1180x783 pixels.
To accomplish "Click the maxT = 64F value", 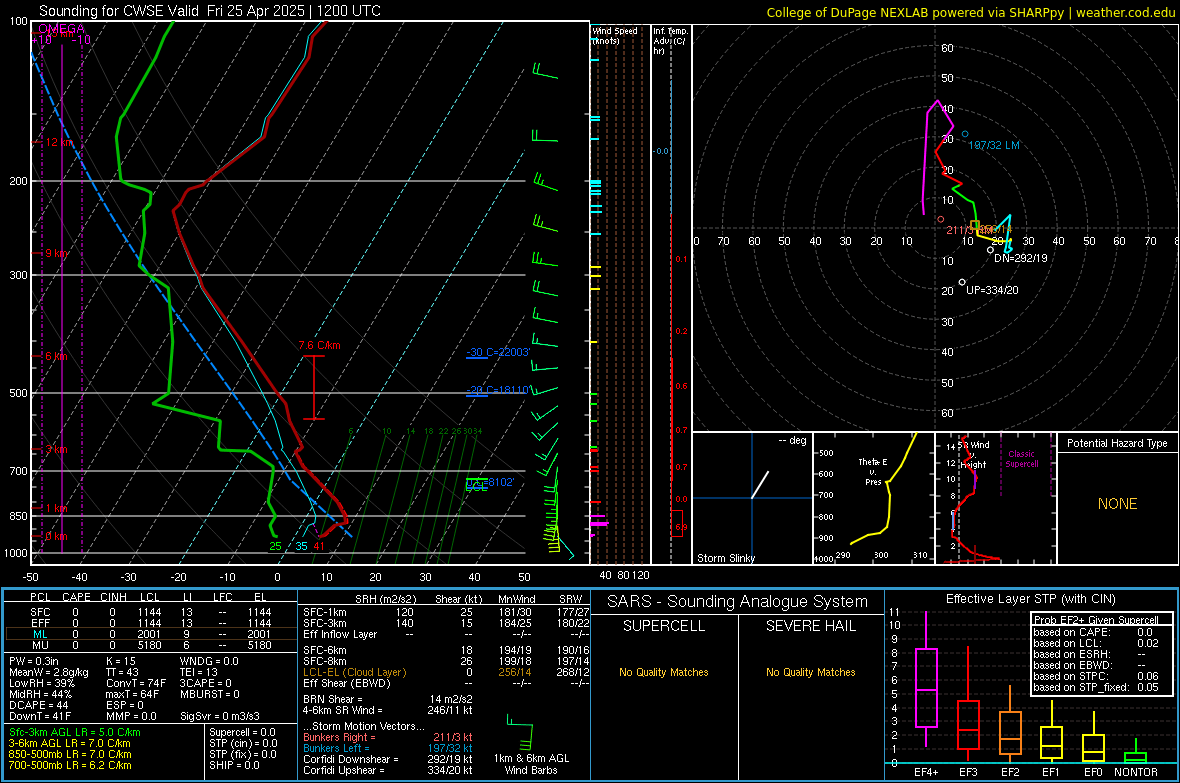I will pos(132,694).
